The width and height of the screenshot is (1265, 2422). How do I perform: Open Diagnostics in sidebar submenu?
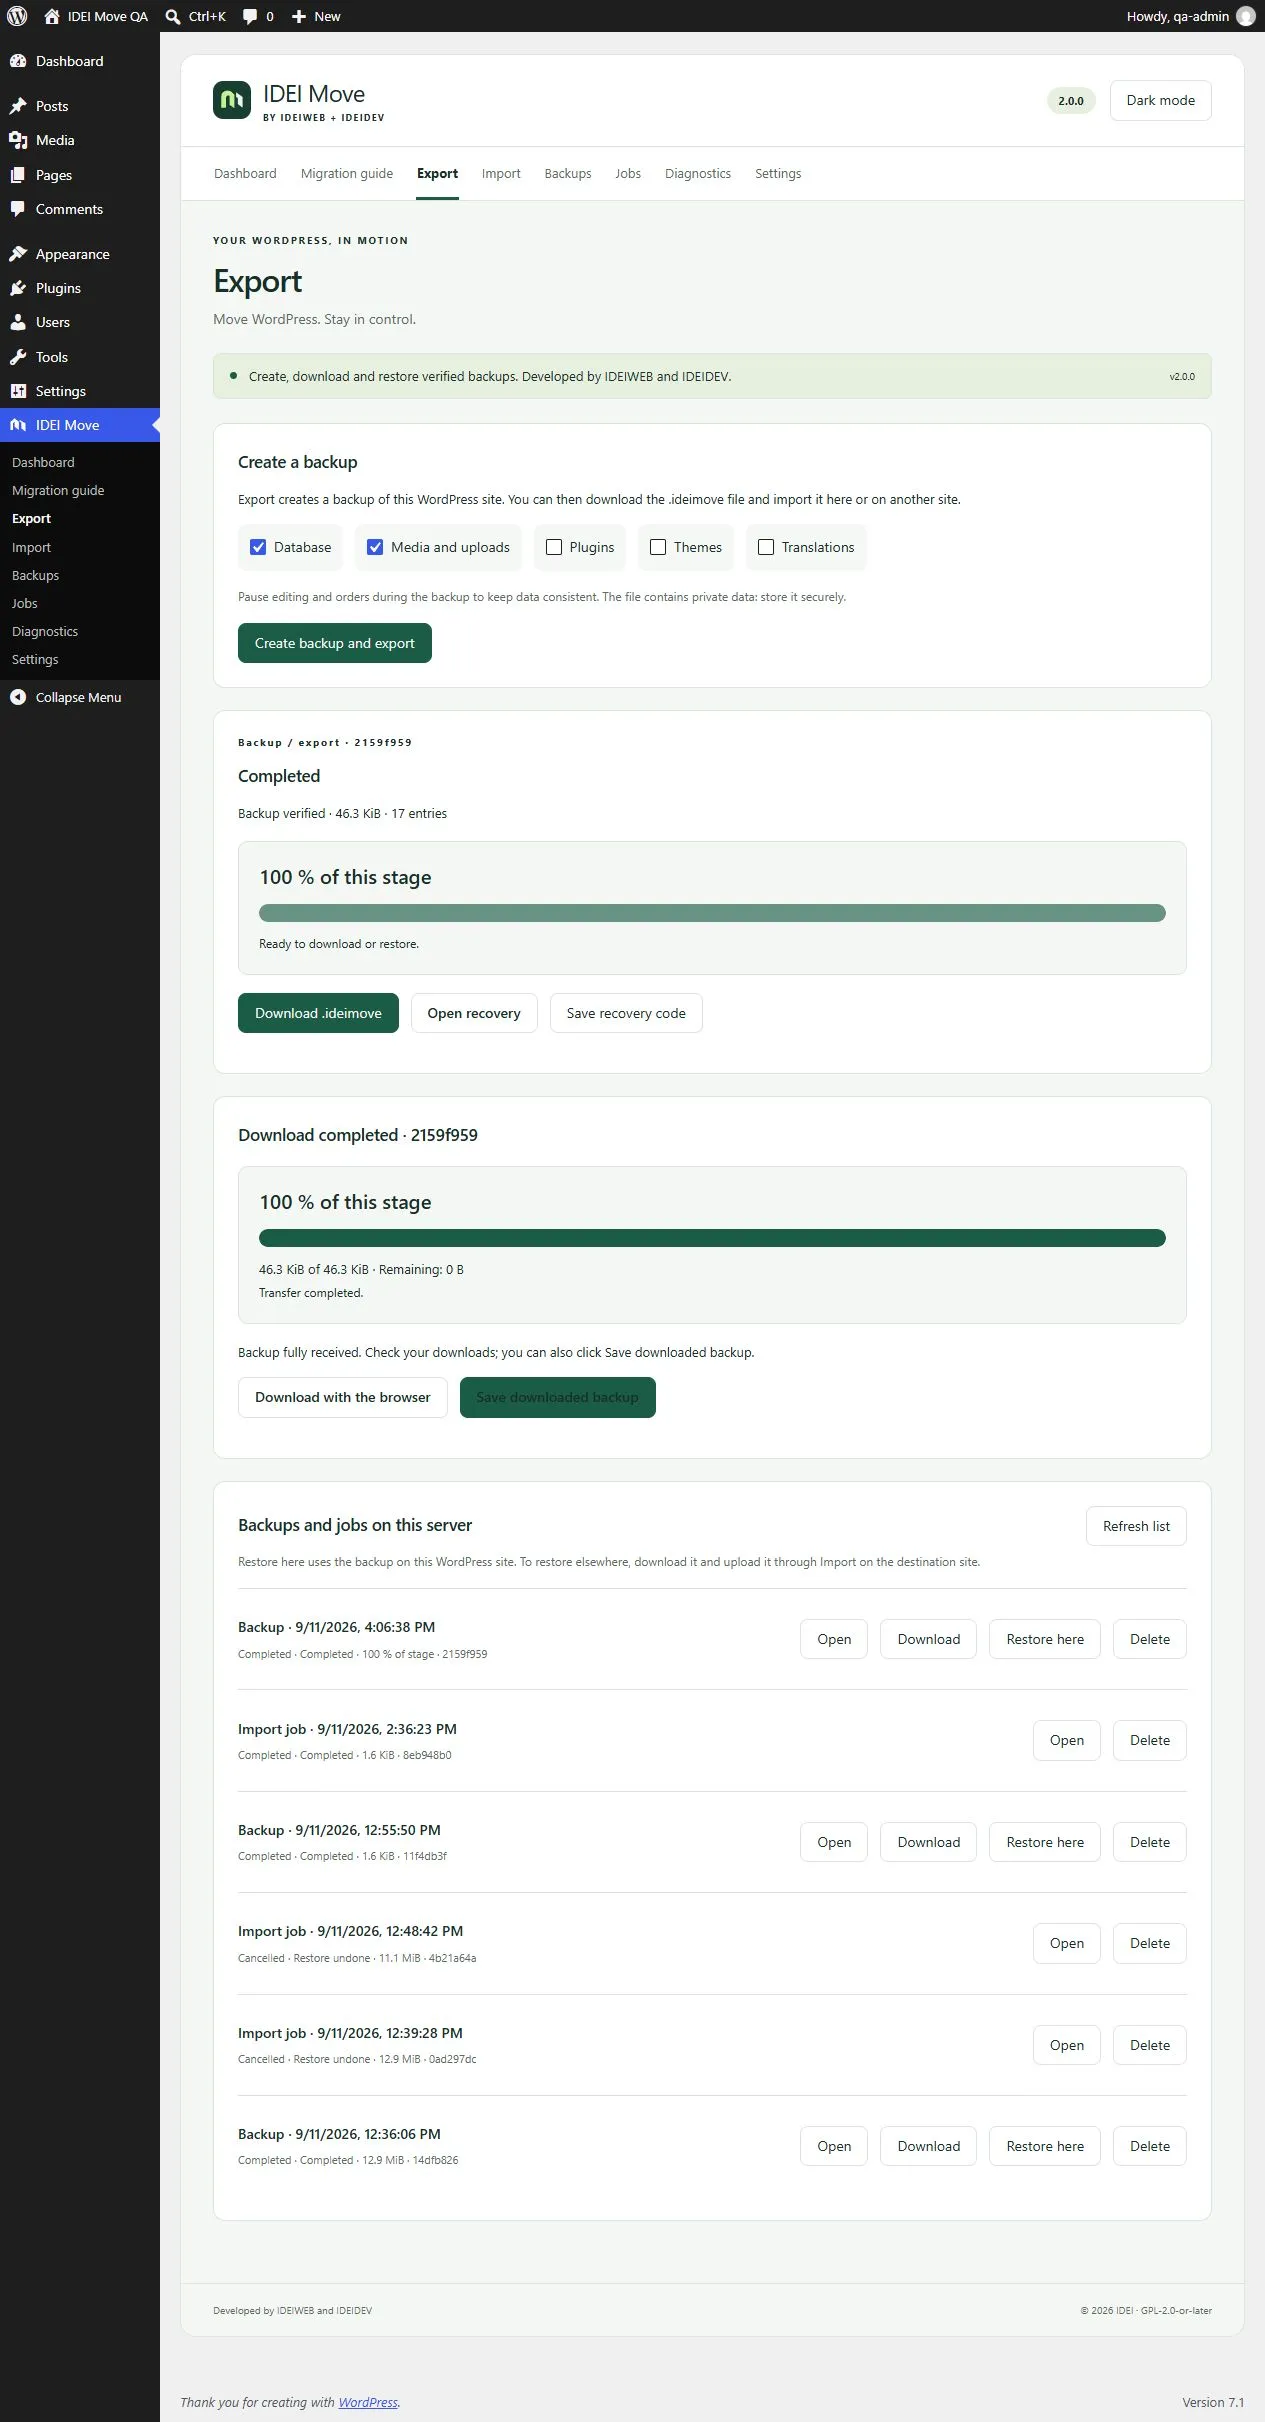point(45,631)
